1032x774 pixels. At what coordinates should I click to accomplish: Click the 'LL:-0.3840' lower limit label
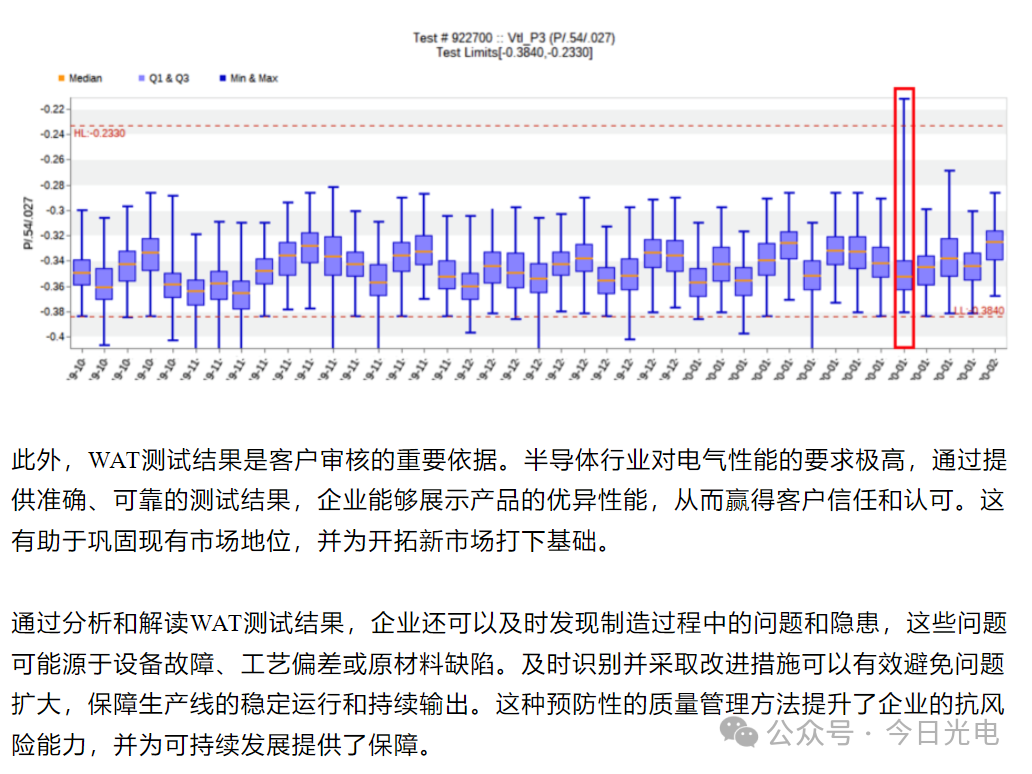click(x=979, y=311)
